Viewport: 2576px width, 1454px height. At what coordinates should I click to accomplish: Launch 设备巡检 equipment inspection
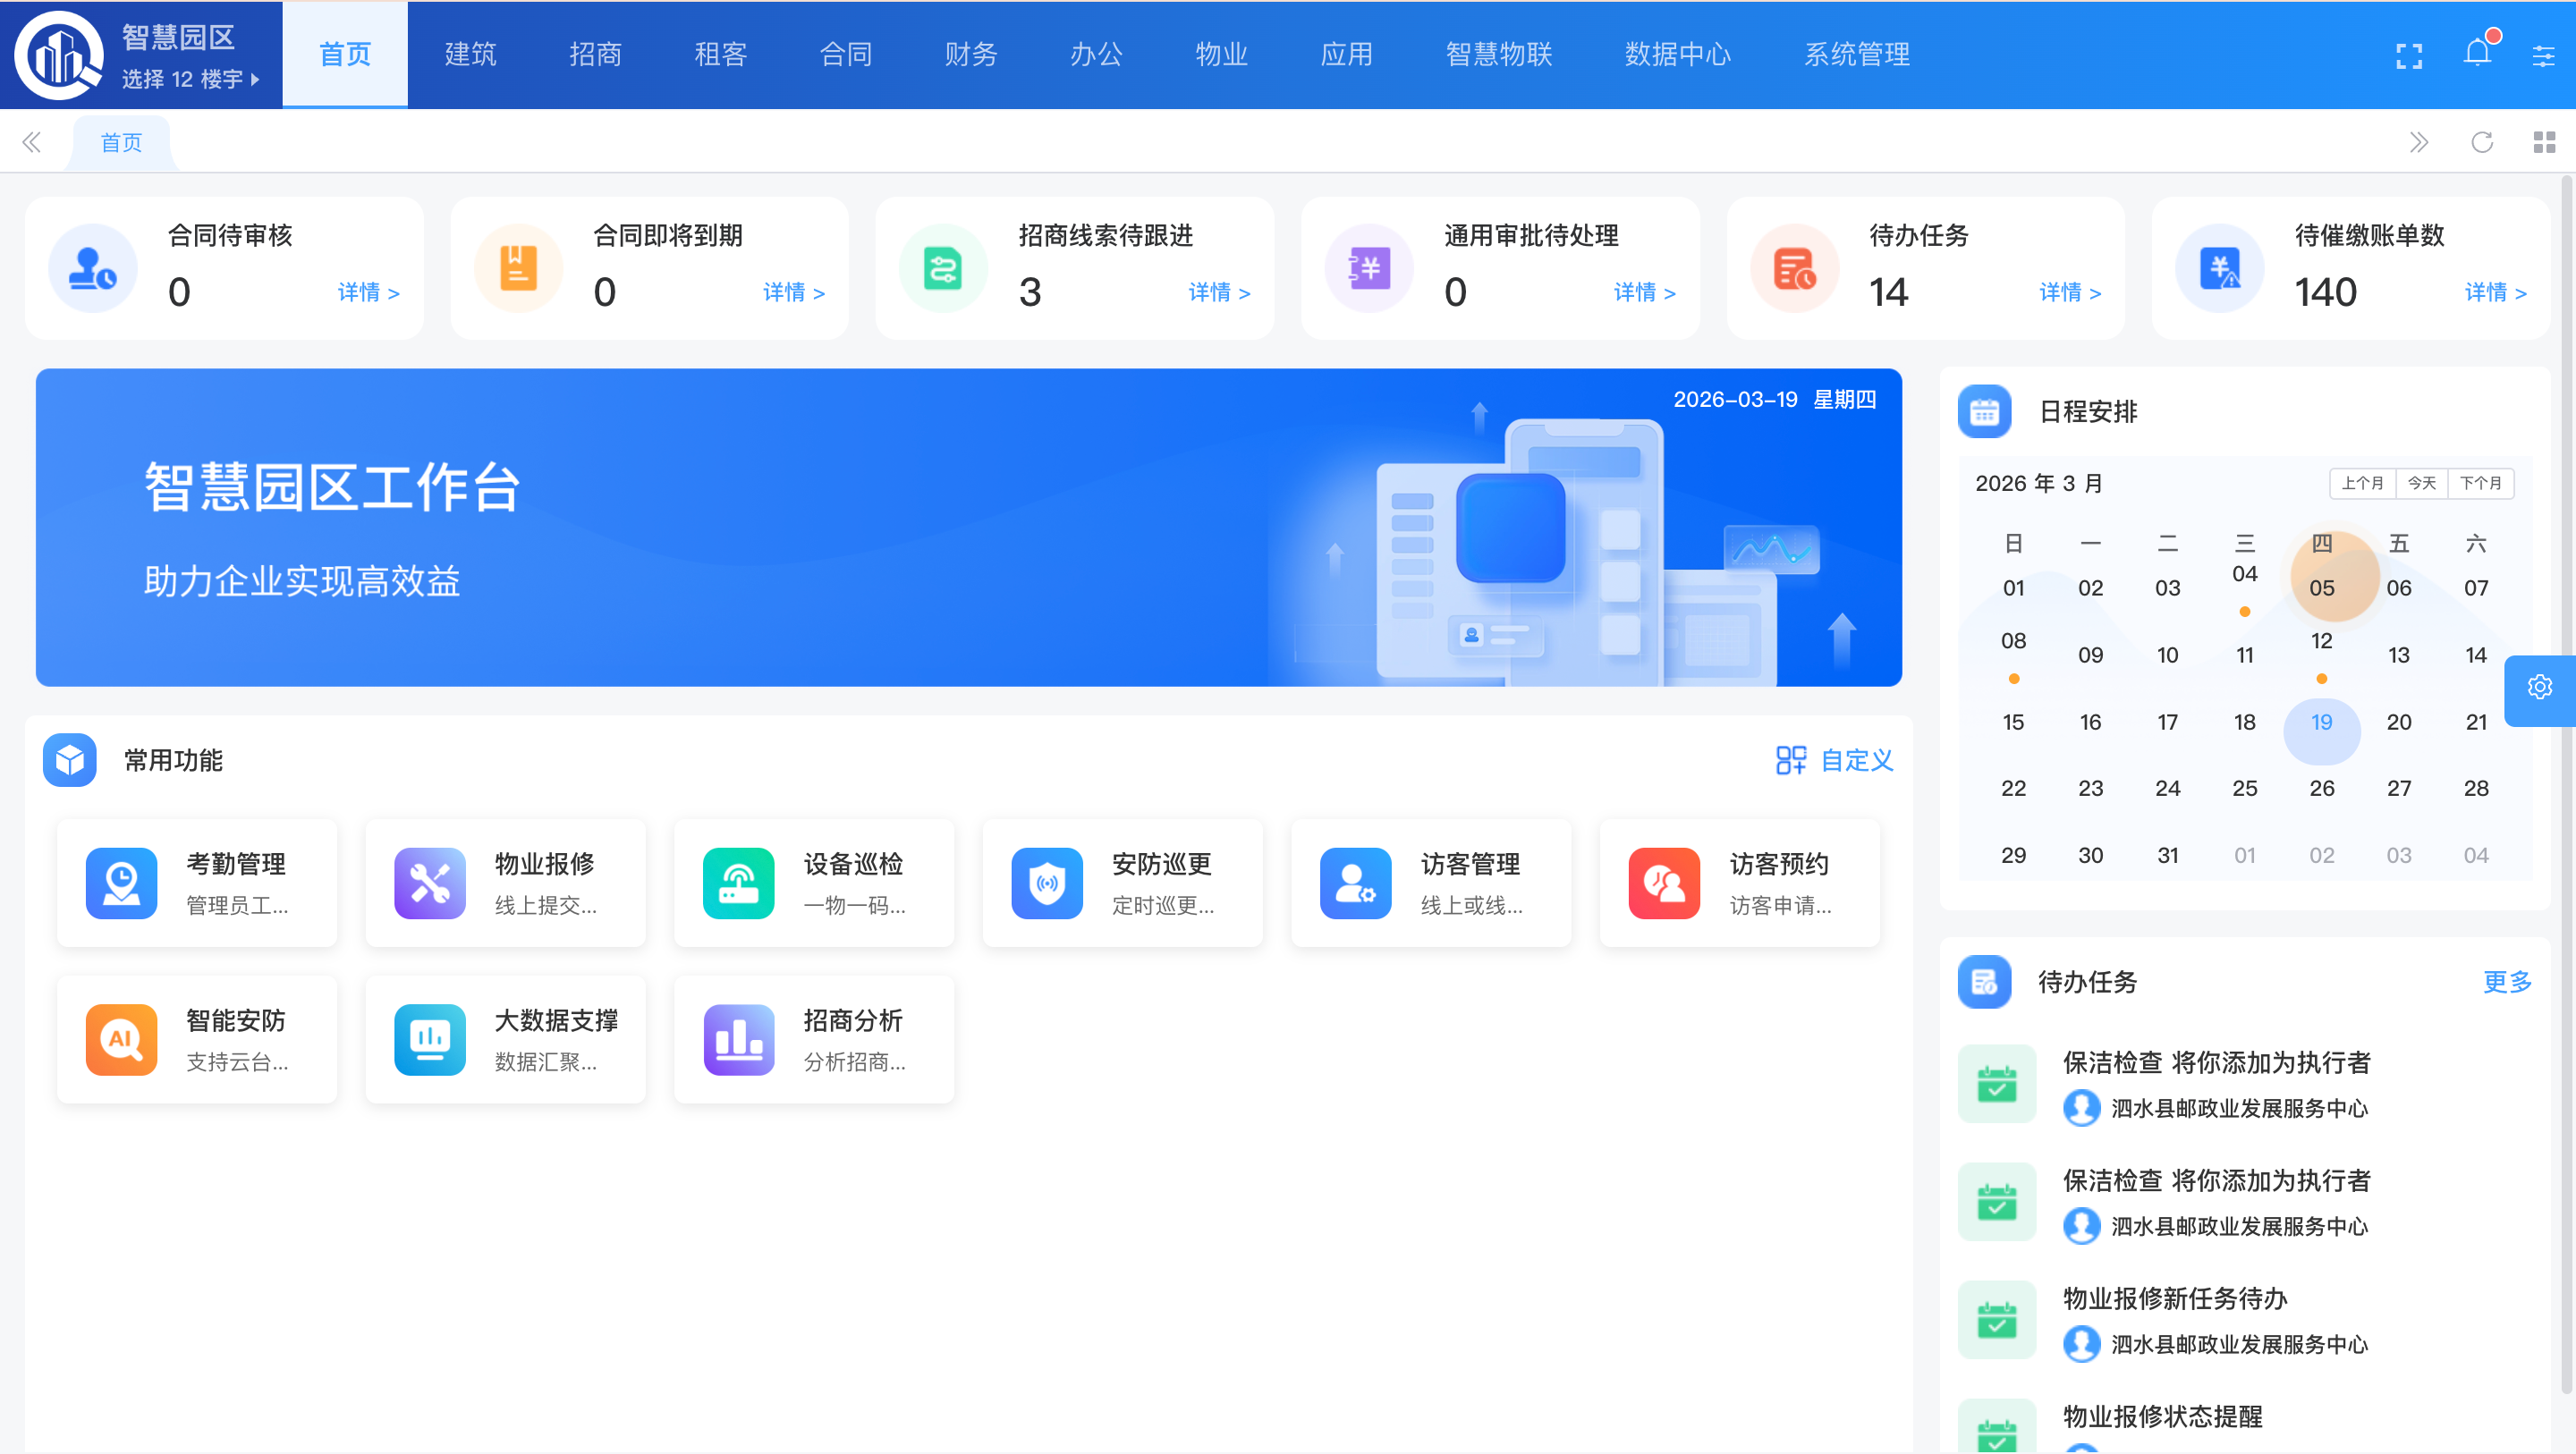tap(813, 883)
